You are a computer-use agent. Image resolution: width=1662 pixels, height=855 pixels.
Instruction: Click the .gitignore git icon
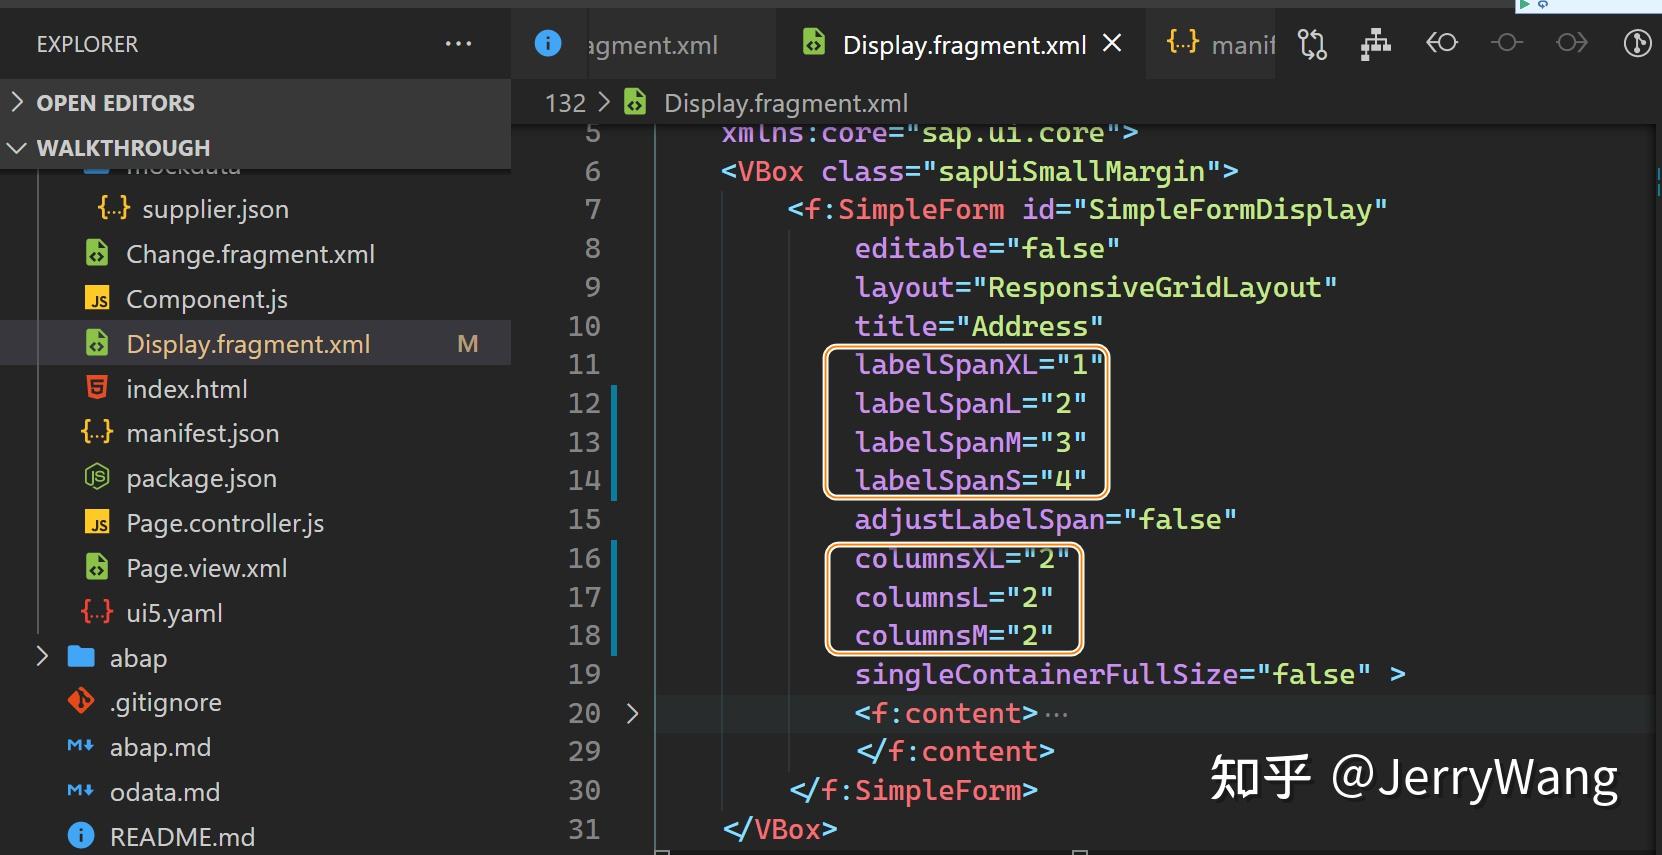click(x=81, y=701)
